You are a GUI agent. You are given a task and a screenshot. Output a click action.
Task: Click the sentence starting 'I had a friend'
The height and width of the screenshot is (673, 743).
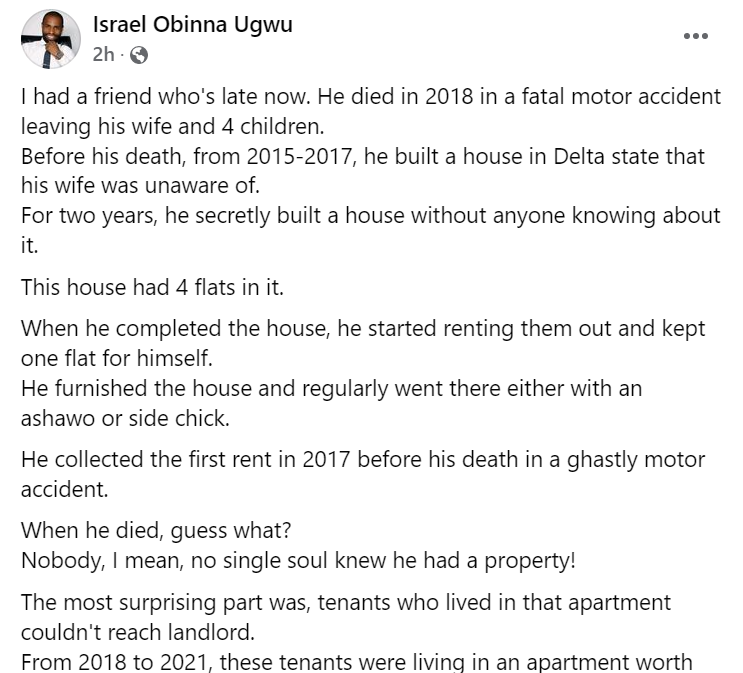click(371, 96)
